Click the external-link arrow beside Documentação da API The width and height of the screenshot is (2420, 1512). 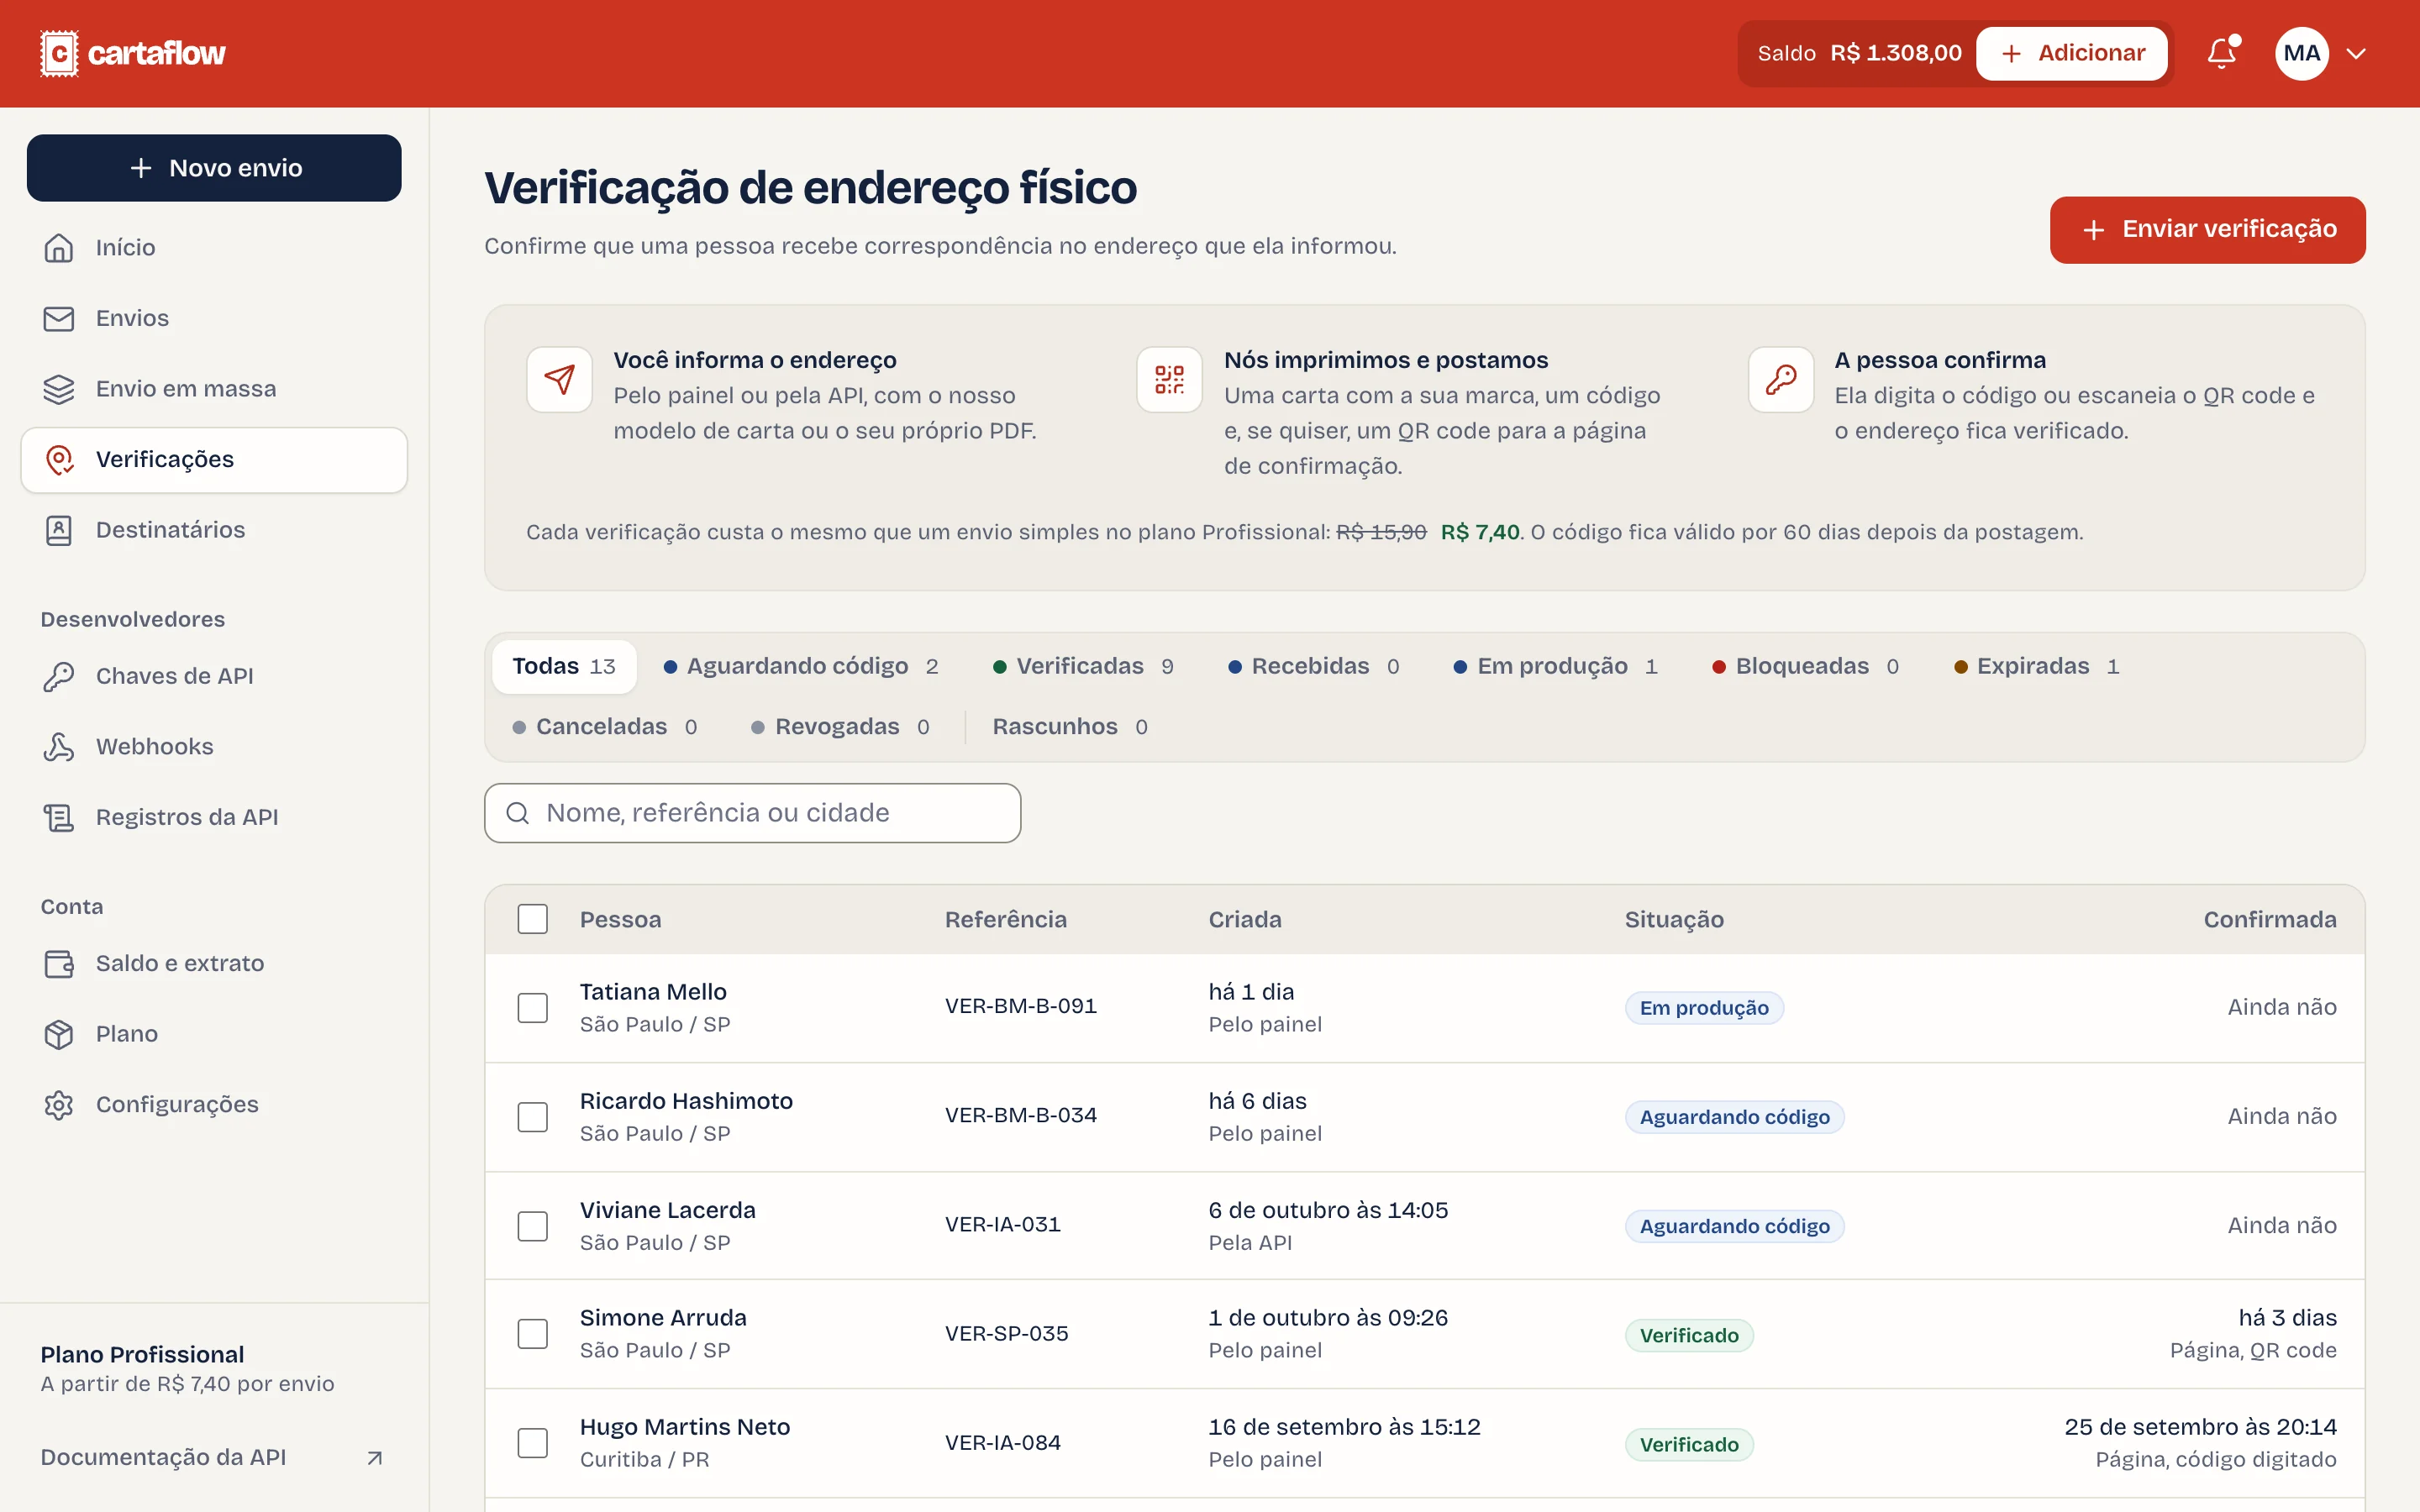(375, 1458)
